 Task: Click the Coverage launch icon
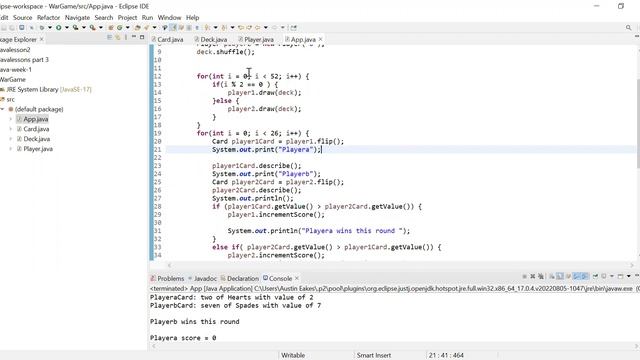tap(76, 28)
